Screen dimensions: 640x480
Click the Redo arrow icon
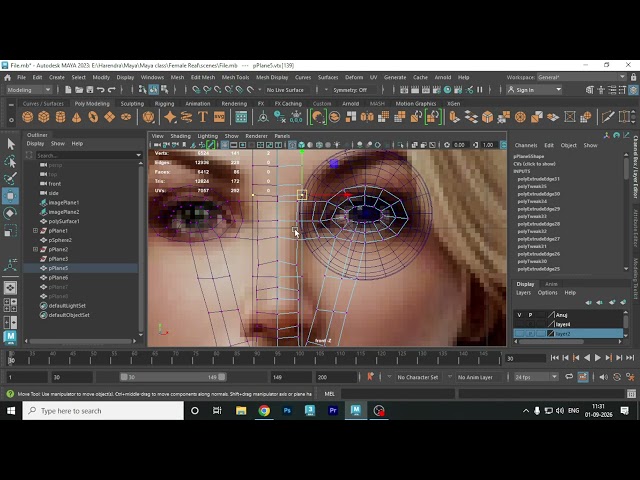pos(111,90)
